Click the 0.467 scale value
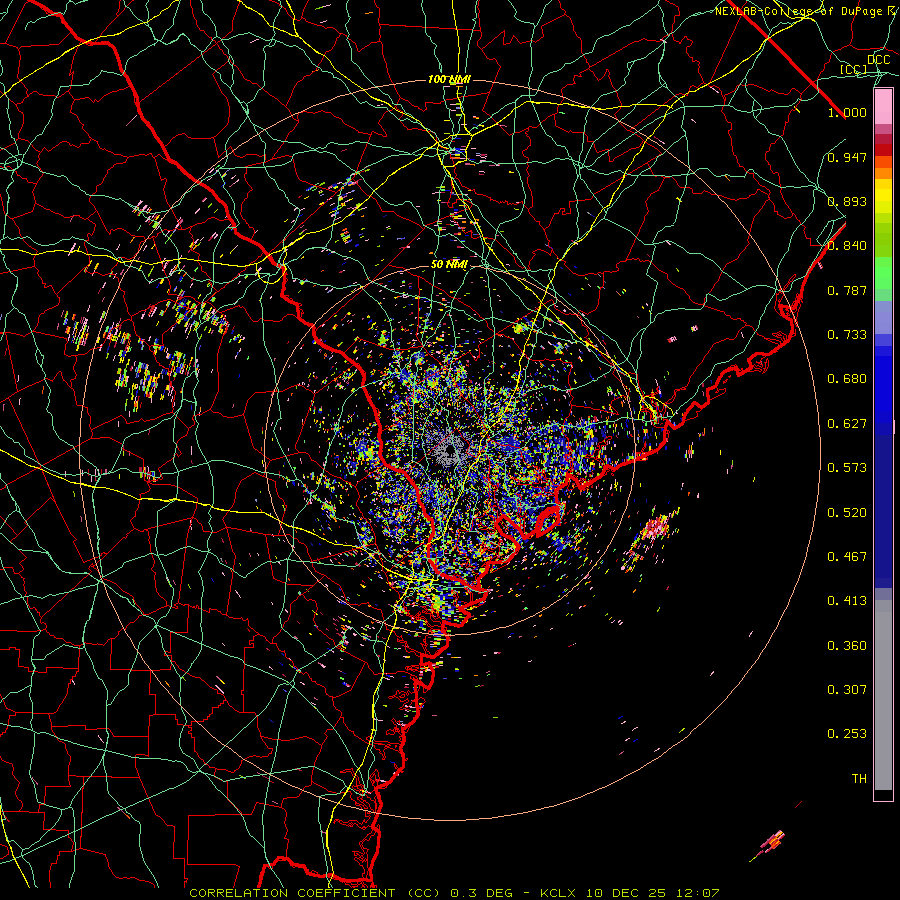 click(847, 556)
